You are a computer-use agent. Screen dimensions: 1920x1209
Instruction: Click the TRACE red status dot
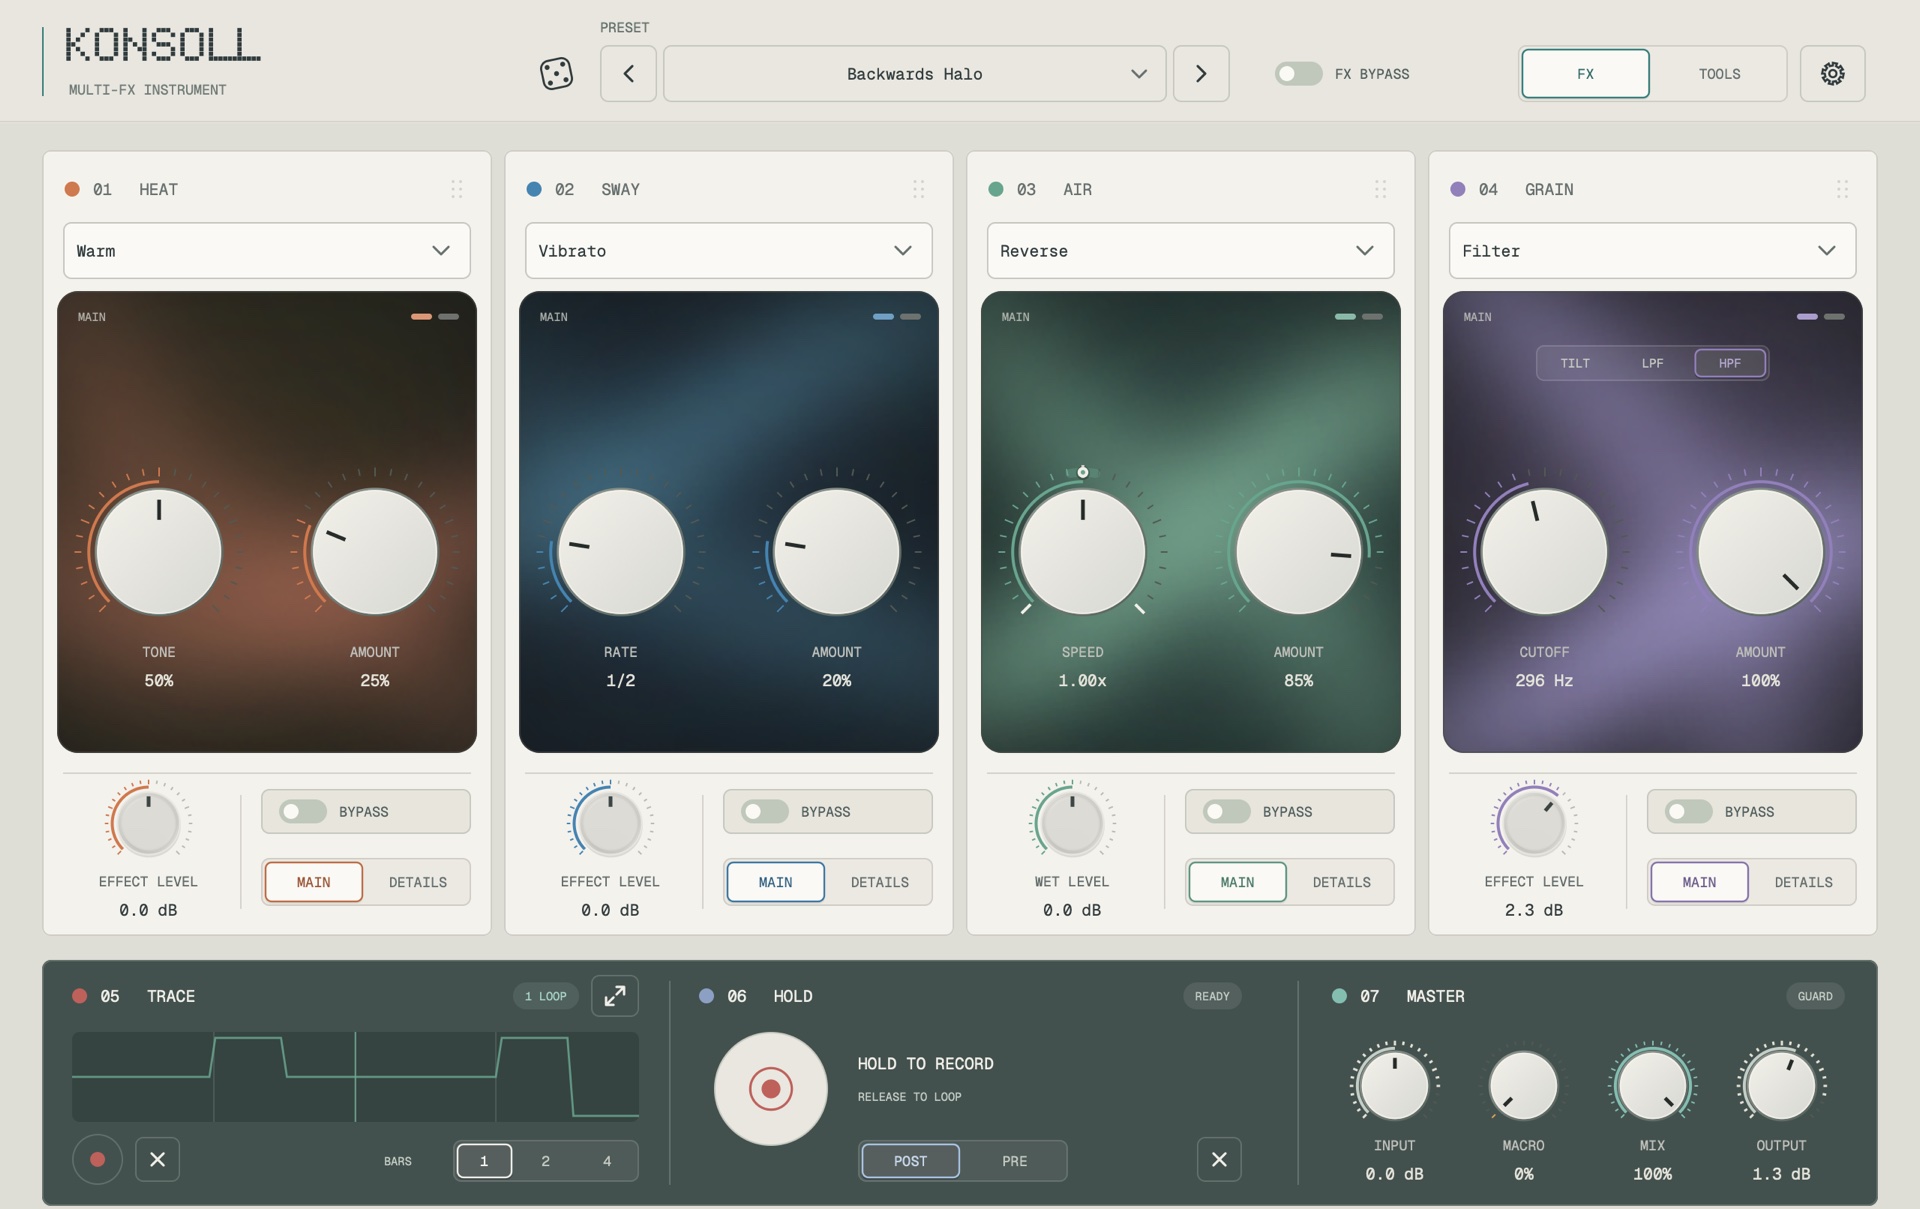80,996
